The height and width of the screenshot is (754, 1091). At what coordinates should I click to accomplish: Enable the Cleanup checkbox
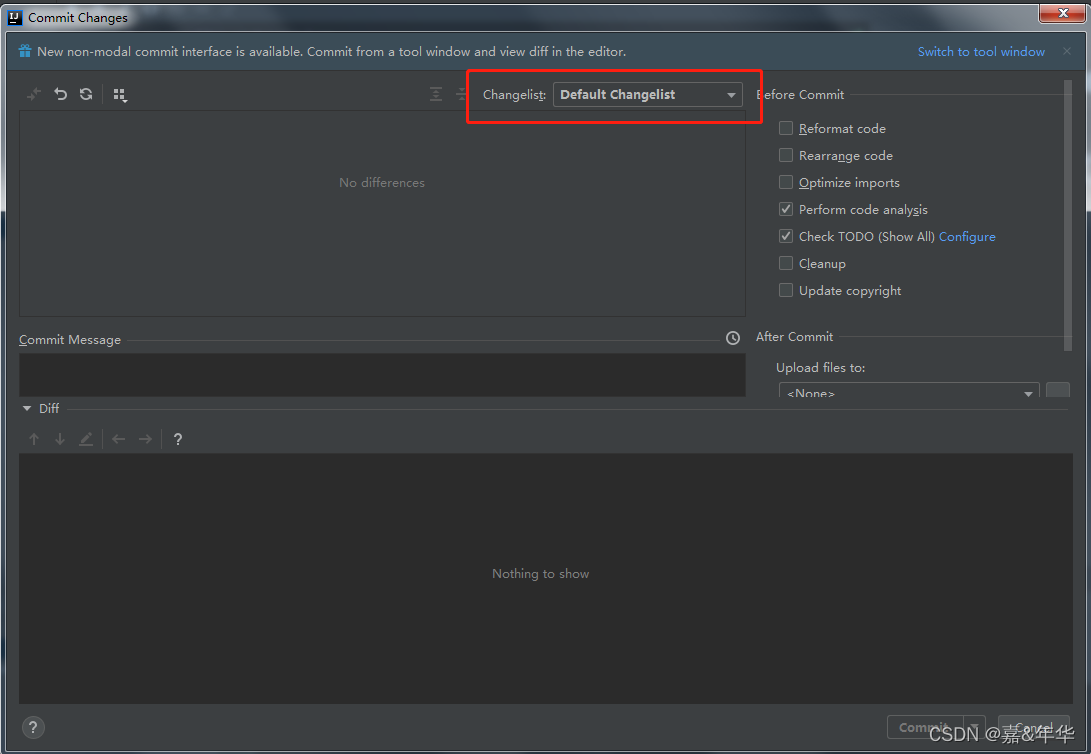786,263
